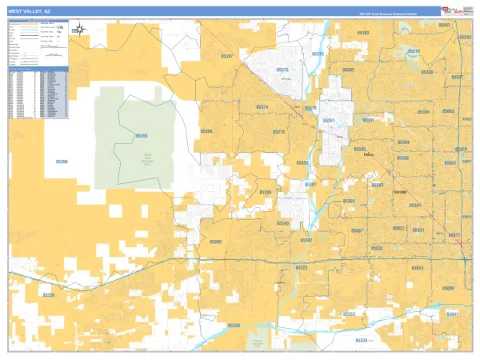Viewport: 480px width, 360px height.
Task: Select ZIP code 85382
Action: 348,70
